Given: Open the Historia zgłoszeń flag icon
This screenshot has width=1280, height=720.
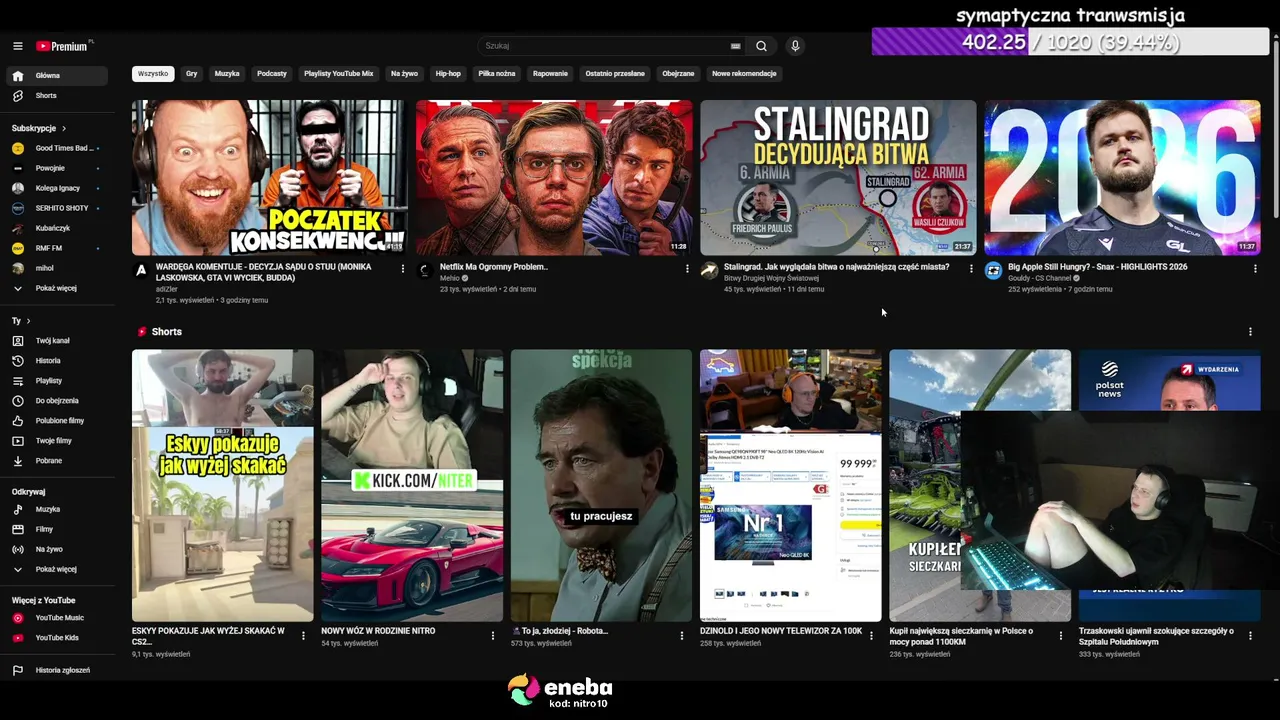Looking at the screenshot, I should point(17,671).
